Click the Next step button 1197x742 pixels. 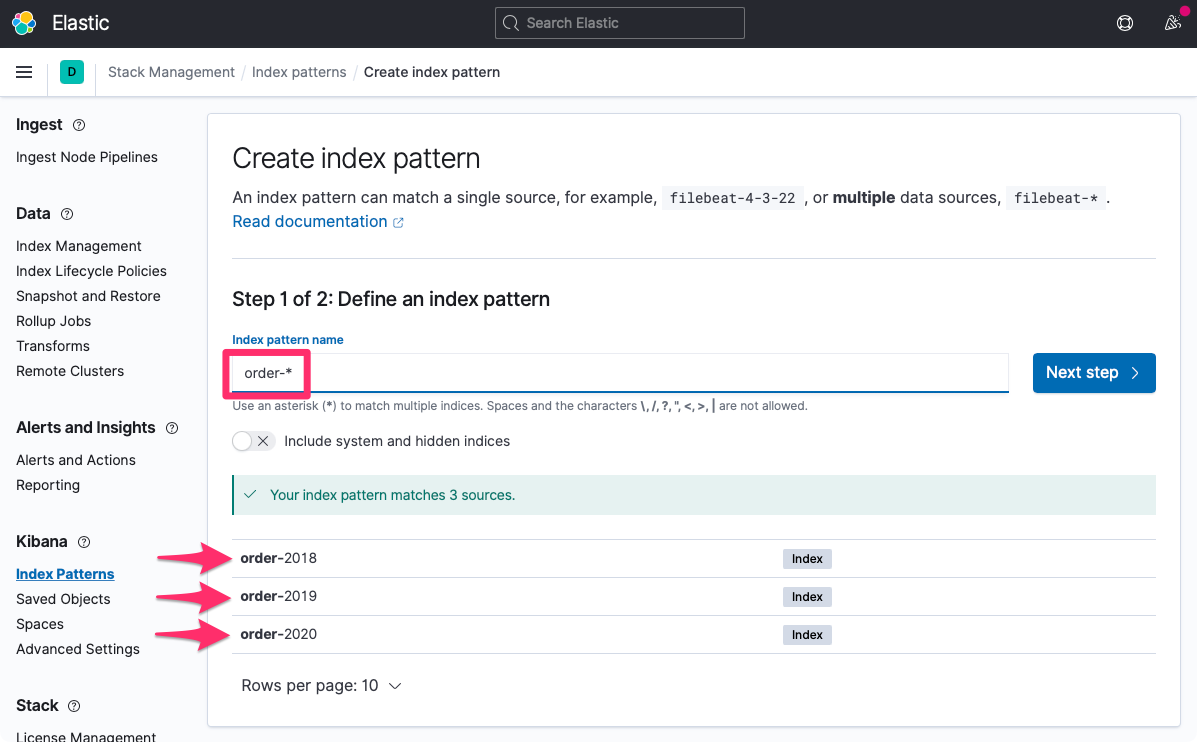click(1093, 373)
